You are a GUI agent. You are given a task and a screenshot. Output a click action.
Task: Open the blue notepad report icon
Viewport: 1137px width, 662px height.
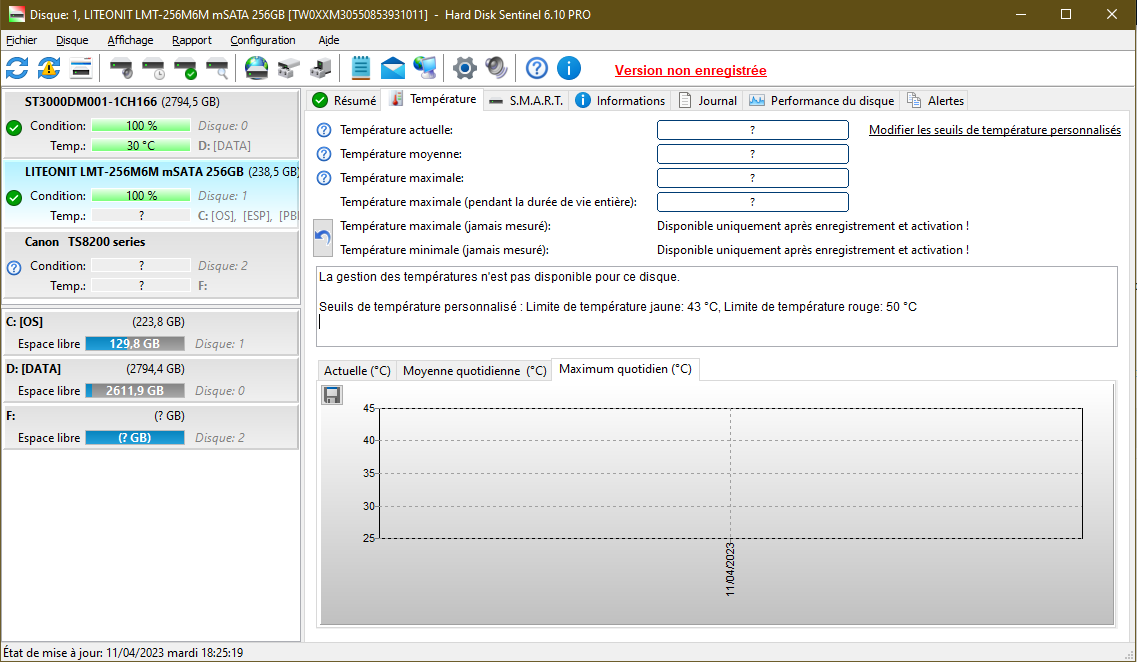pyautogui.click(x=361, y=68)
